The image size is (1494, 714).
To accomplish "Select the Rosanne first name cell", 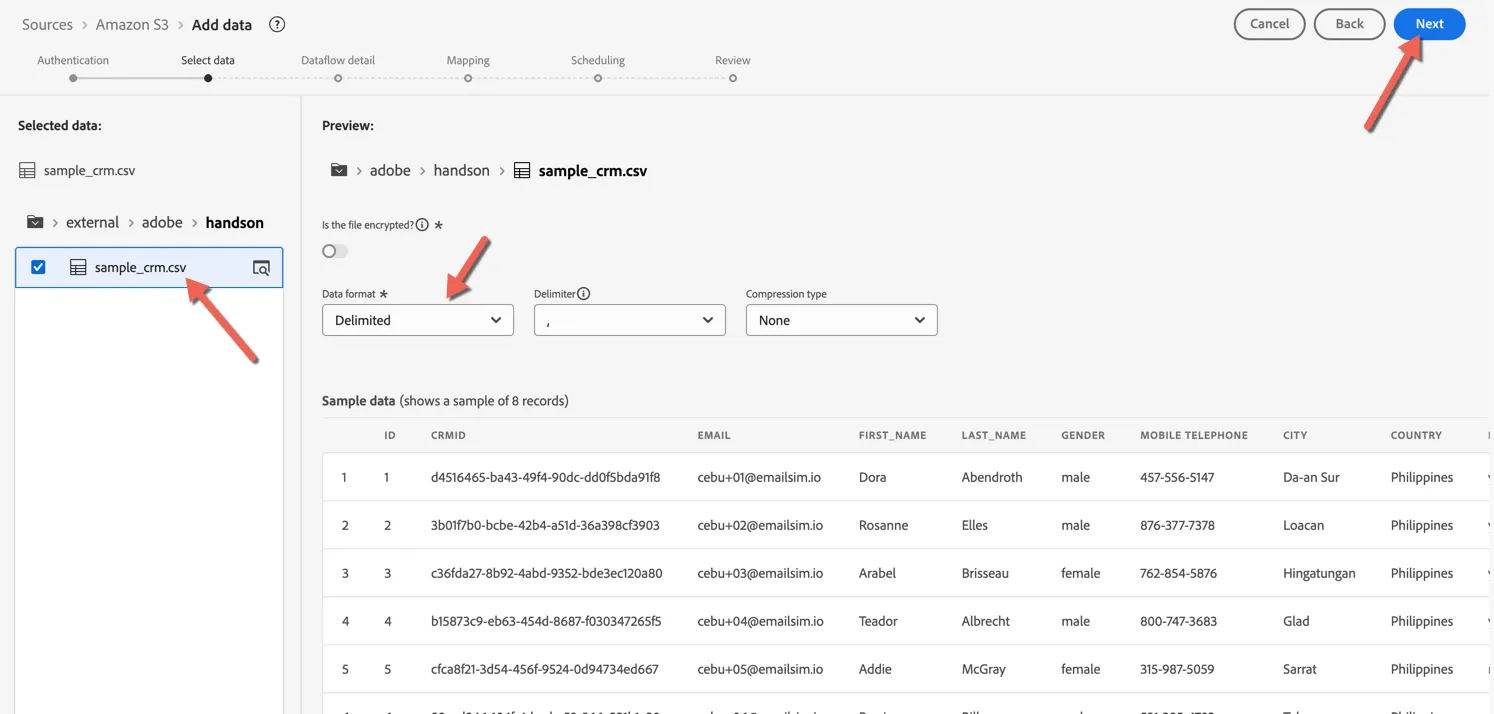I will [x=883, y=525].
